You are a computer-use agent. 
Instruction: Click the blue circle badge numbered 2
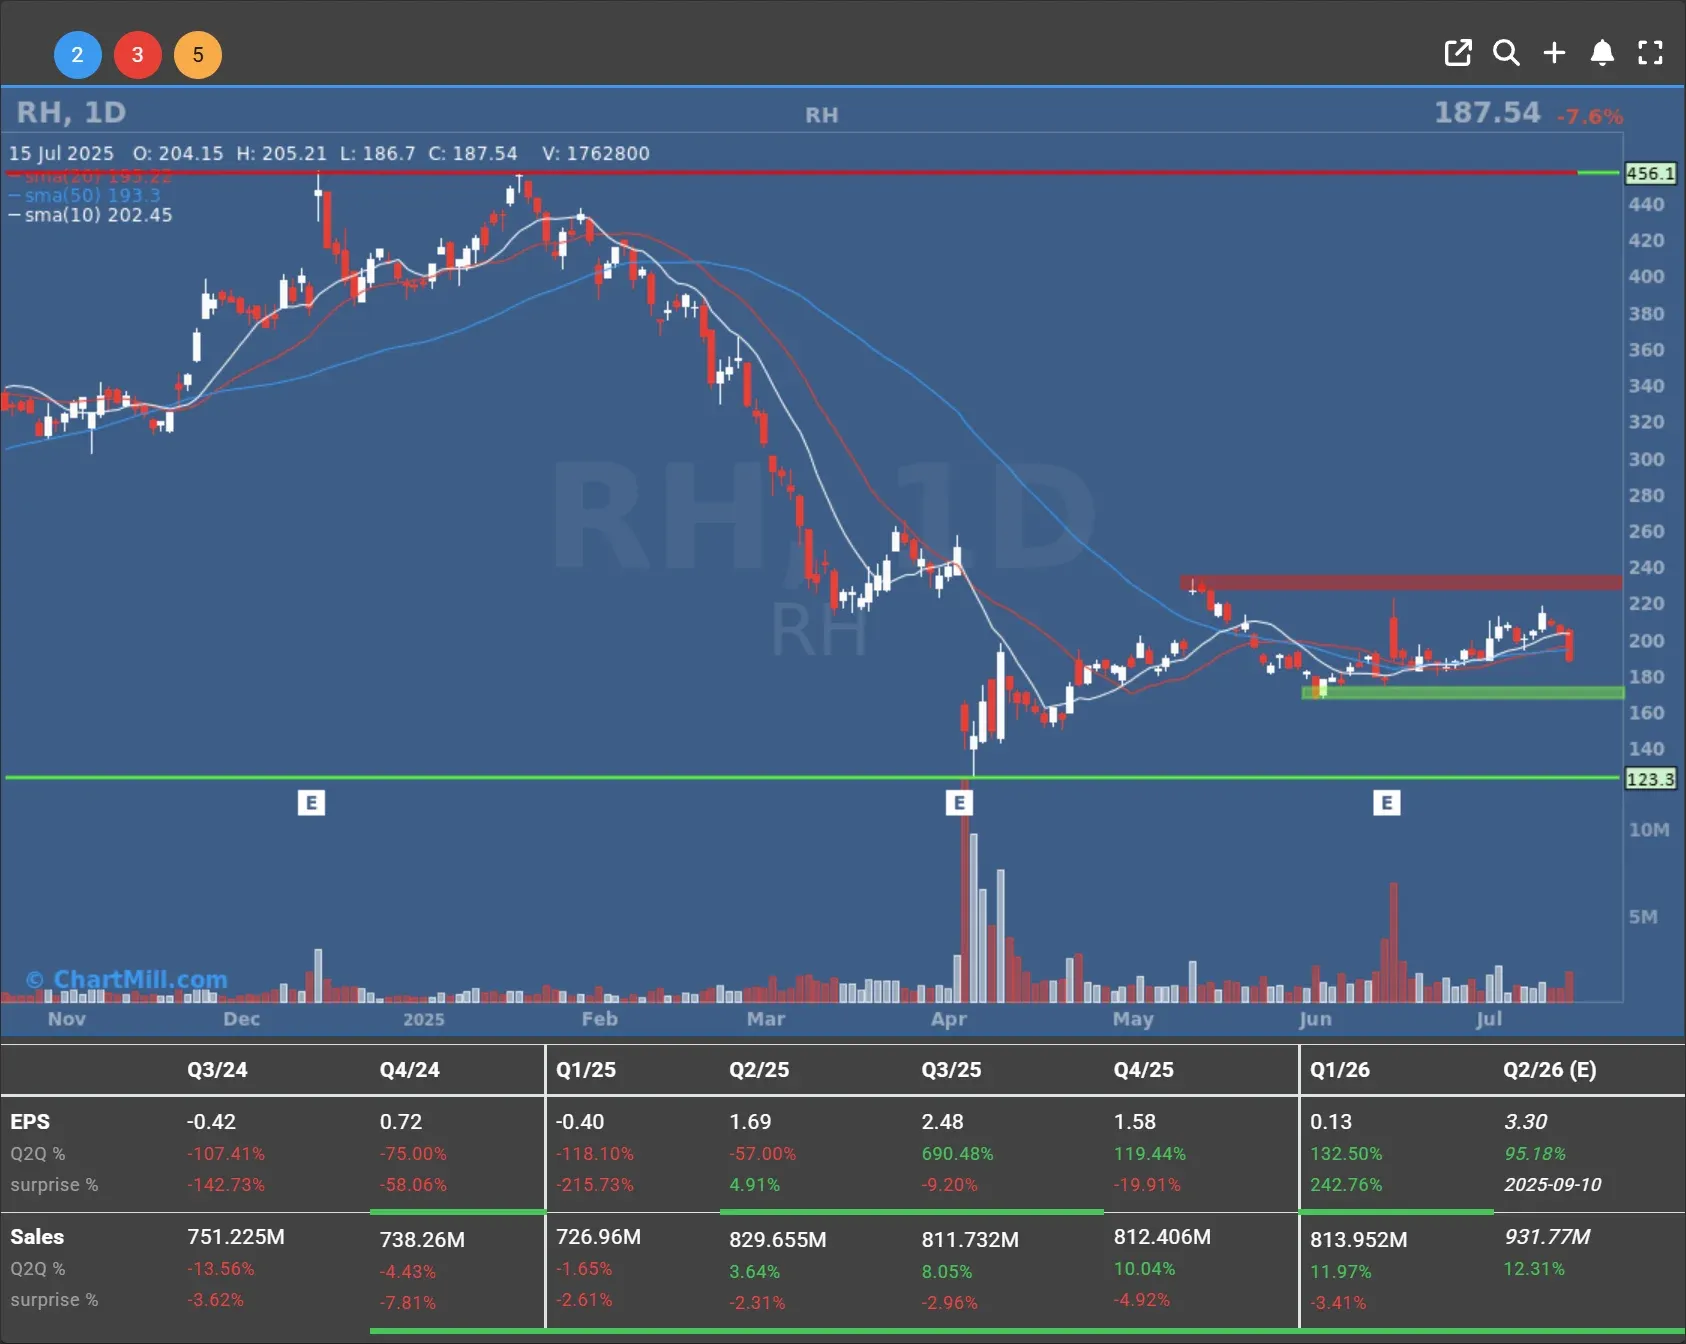(77, 55)
